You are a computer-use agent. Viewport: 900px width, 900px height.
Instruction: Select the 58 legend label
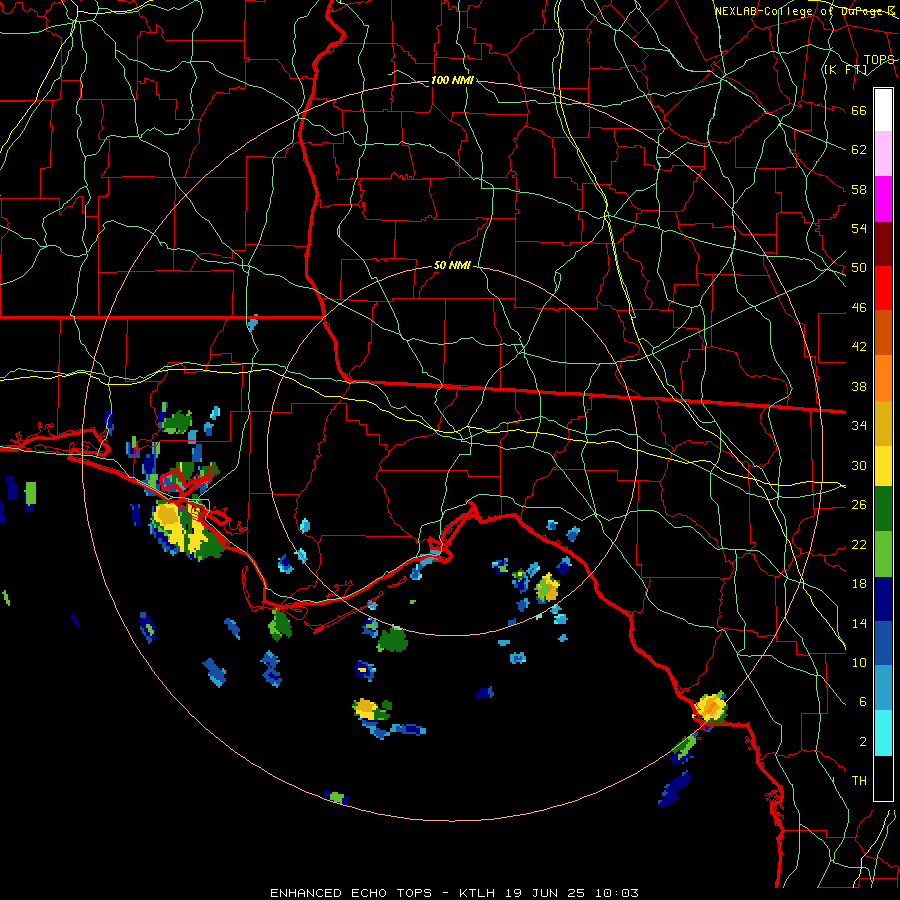coord(859,189)
